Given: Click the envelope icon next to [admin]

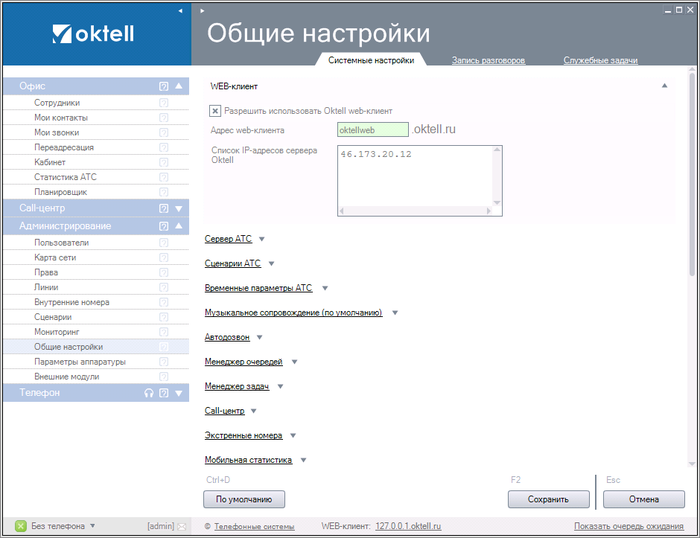Looking at the screenshot, I should [x=182, y=525].
